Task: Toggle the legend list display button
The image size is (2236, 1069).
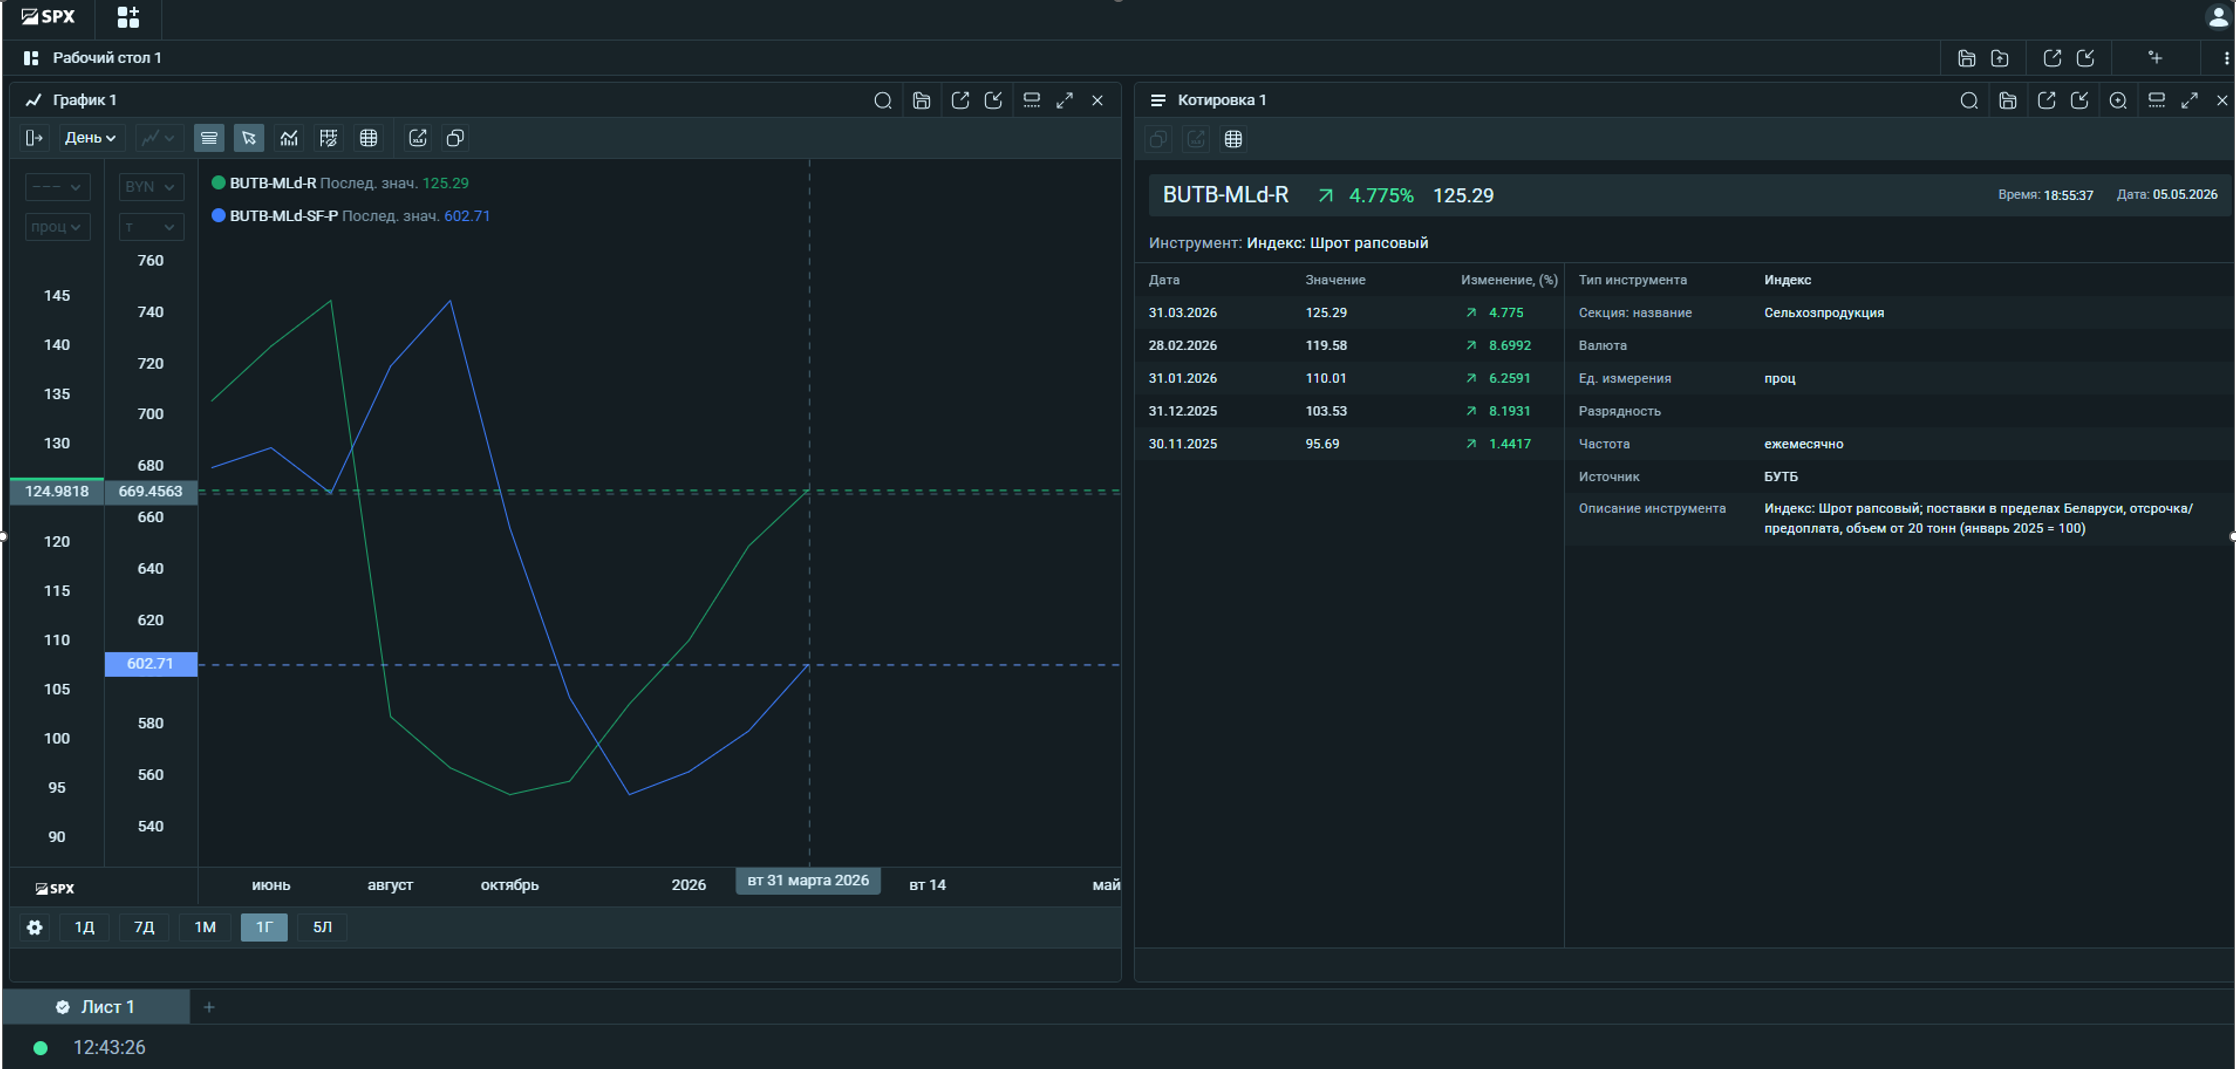Action: [209, 138]
